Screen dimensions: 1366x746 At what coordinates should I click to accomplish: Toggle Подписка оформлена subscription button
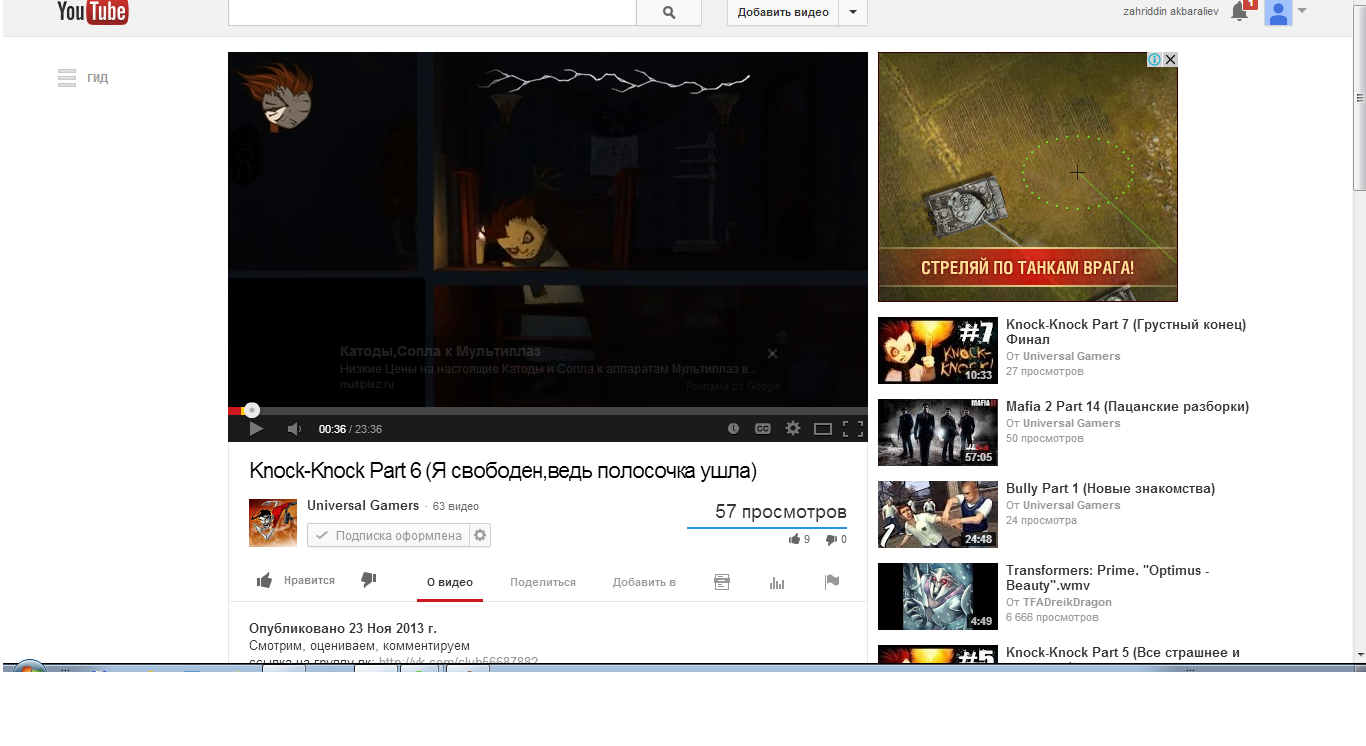pyautogui.click(x=388, y=536)
